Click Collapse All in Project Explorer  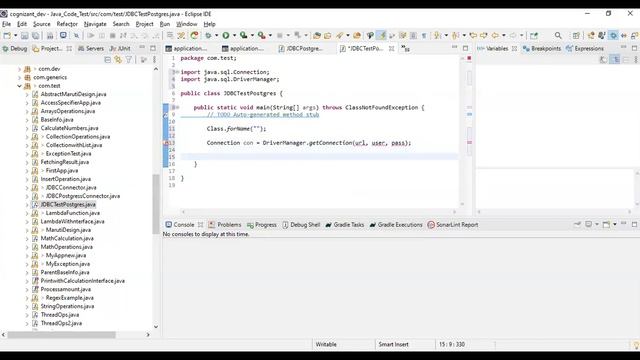107,60
